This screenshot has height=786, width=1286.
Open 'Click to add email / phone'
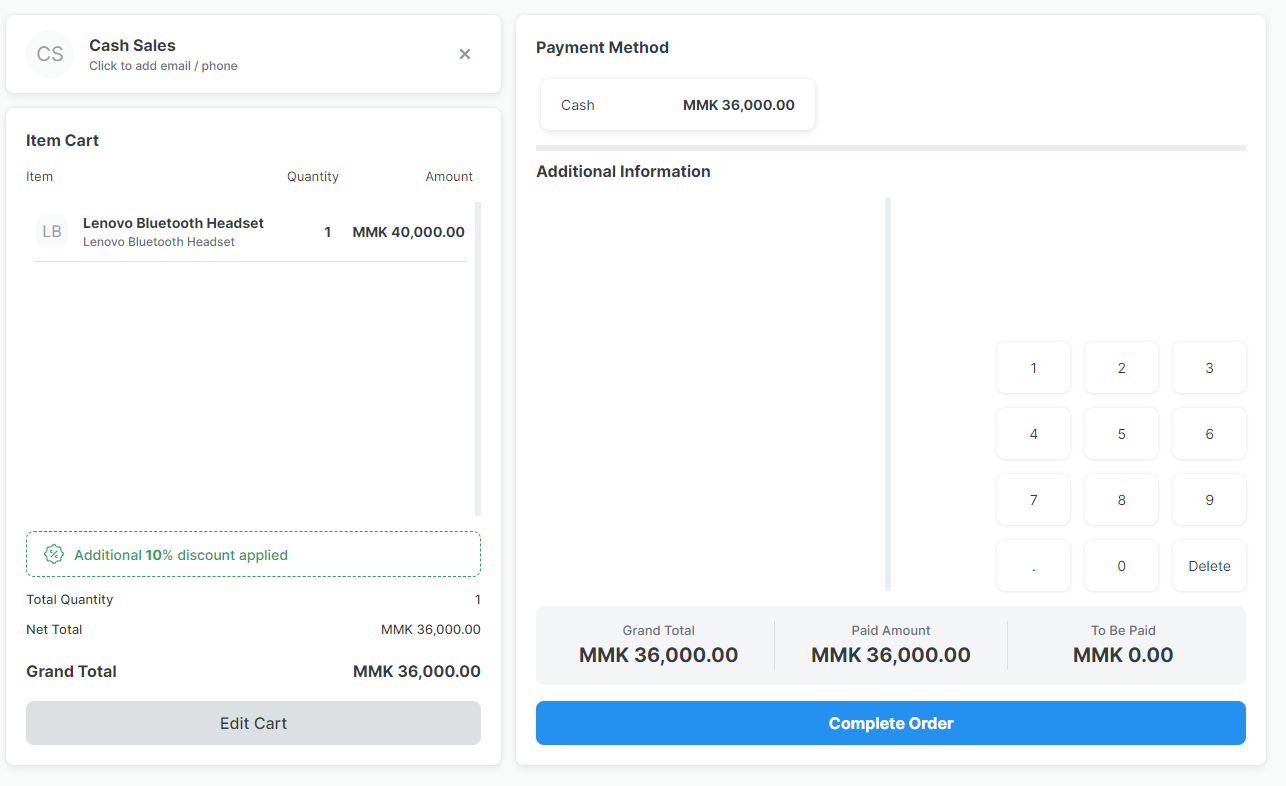click(163, 65)
